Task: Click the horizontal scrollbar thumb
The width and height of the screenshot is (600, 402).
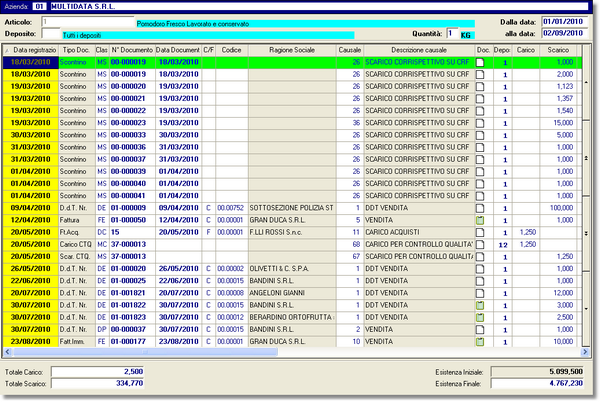Action: point(145,352)
